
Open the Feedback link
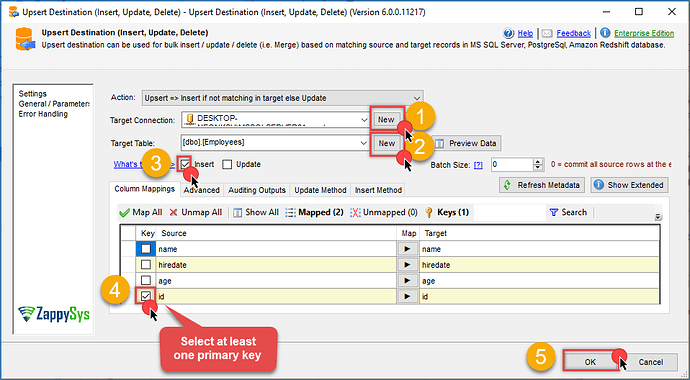pos(573,33)
